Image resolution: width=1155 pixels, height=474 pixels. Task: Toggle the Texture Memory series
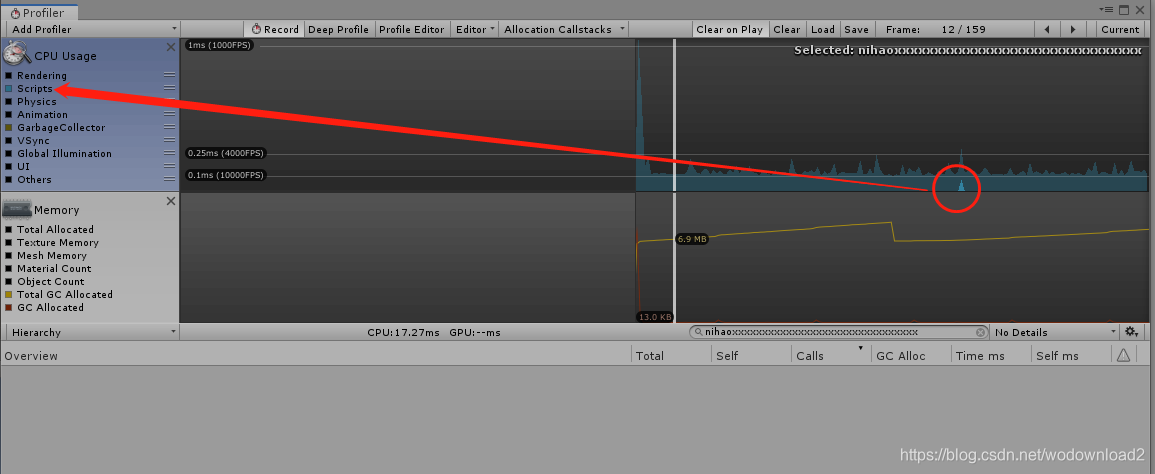(9, 243)
